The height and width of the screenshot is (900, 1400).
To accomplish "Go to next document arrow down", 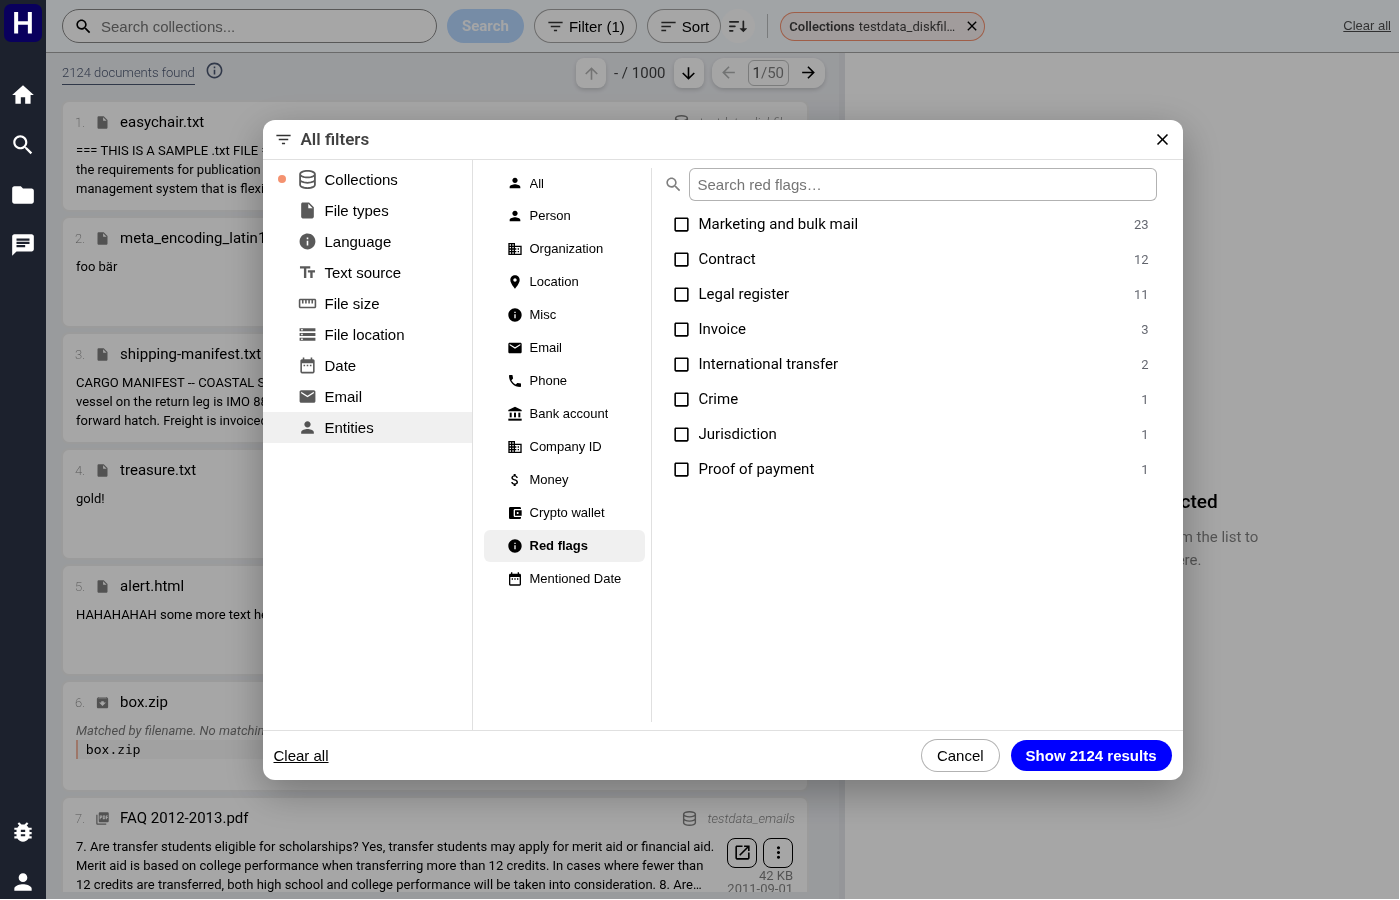I will 689,73.
